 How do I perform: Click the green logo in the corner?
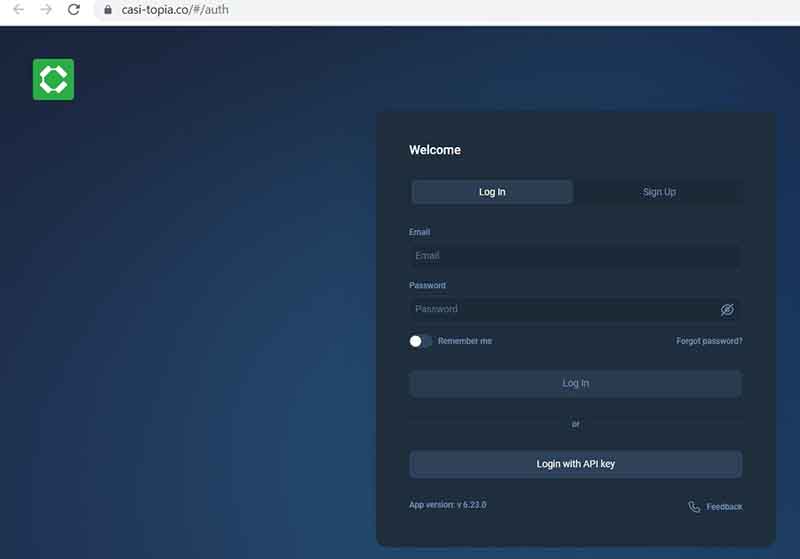coord(53,80)
